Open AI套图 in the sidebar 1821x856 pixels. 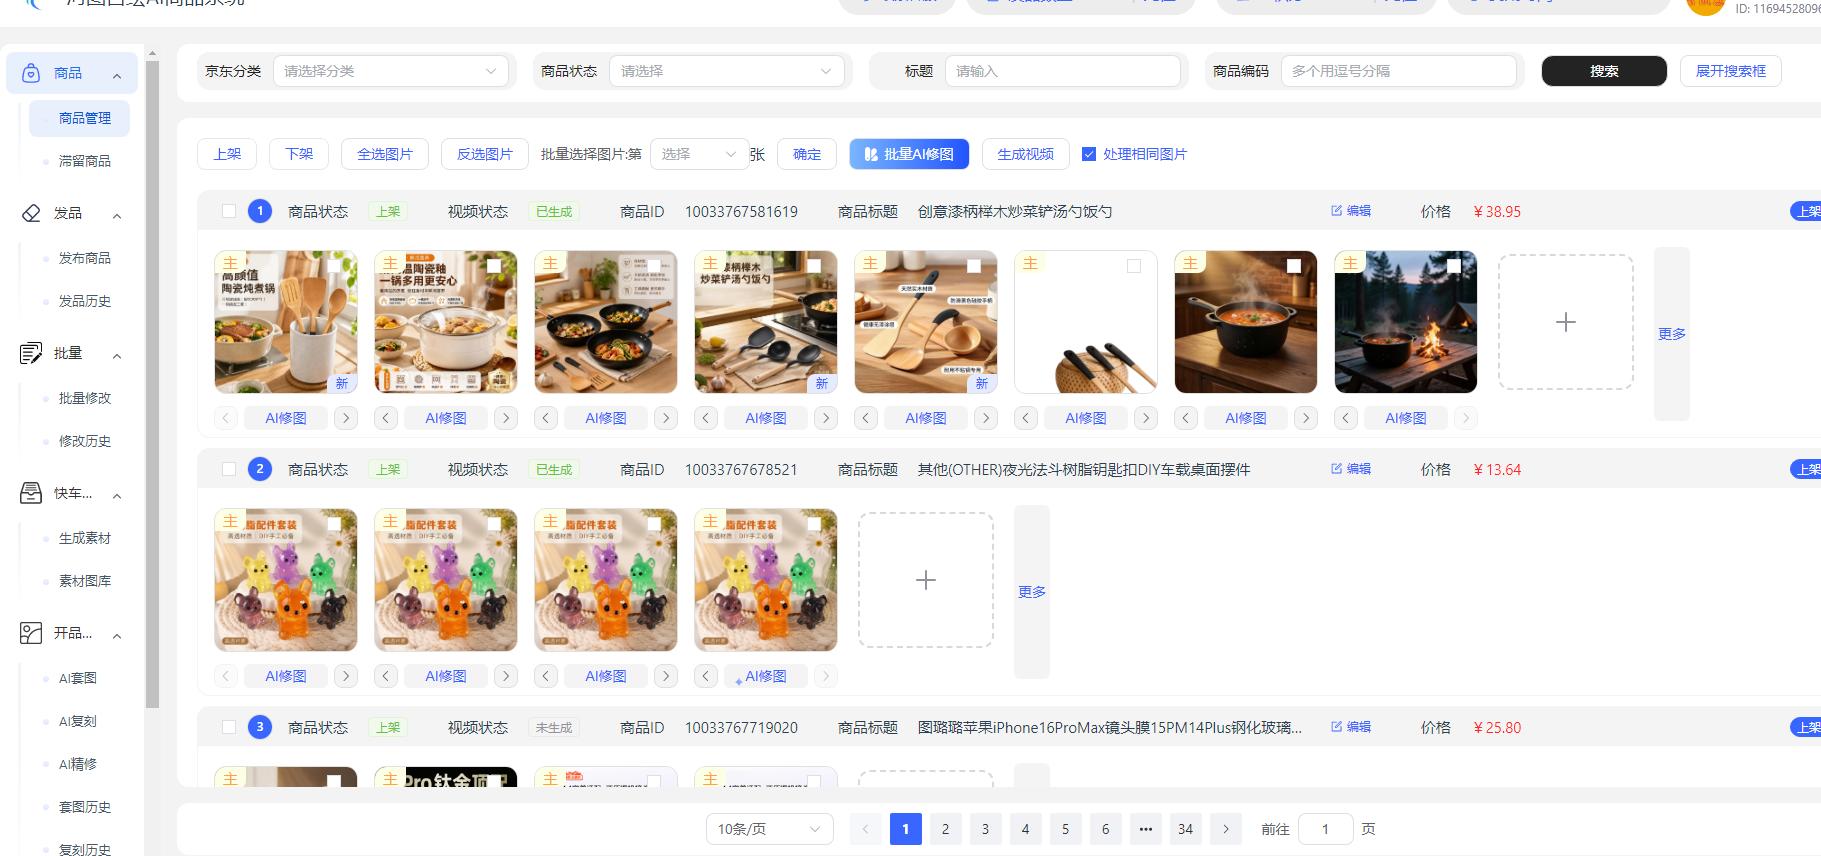(80, 678)
